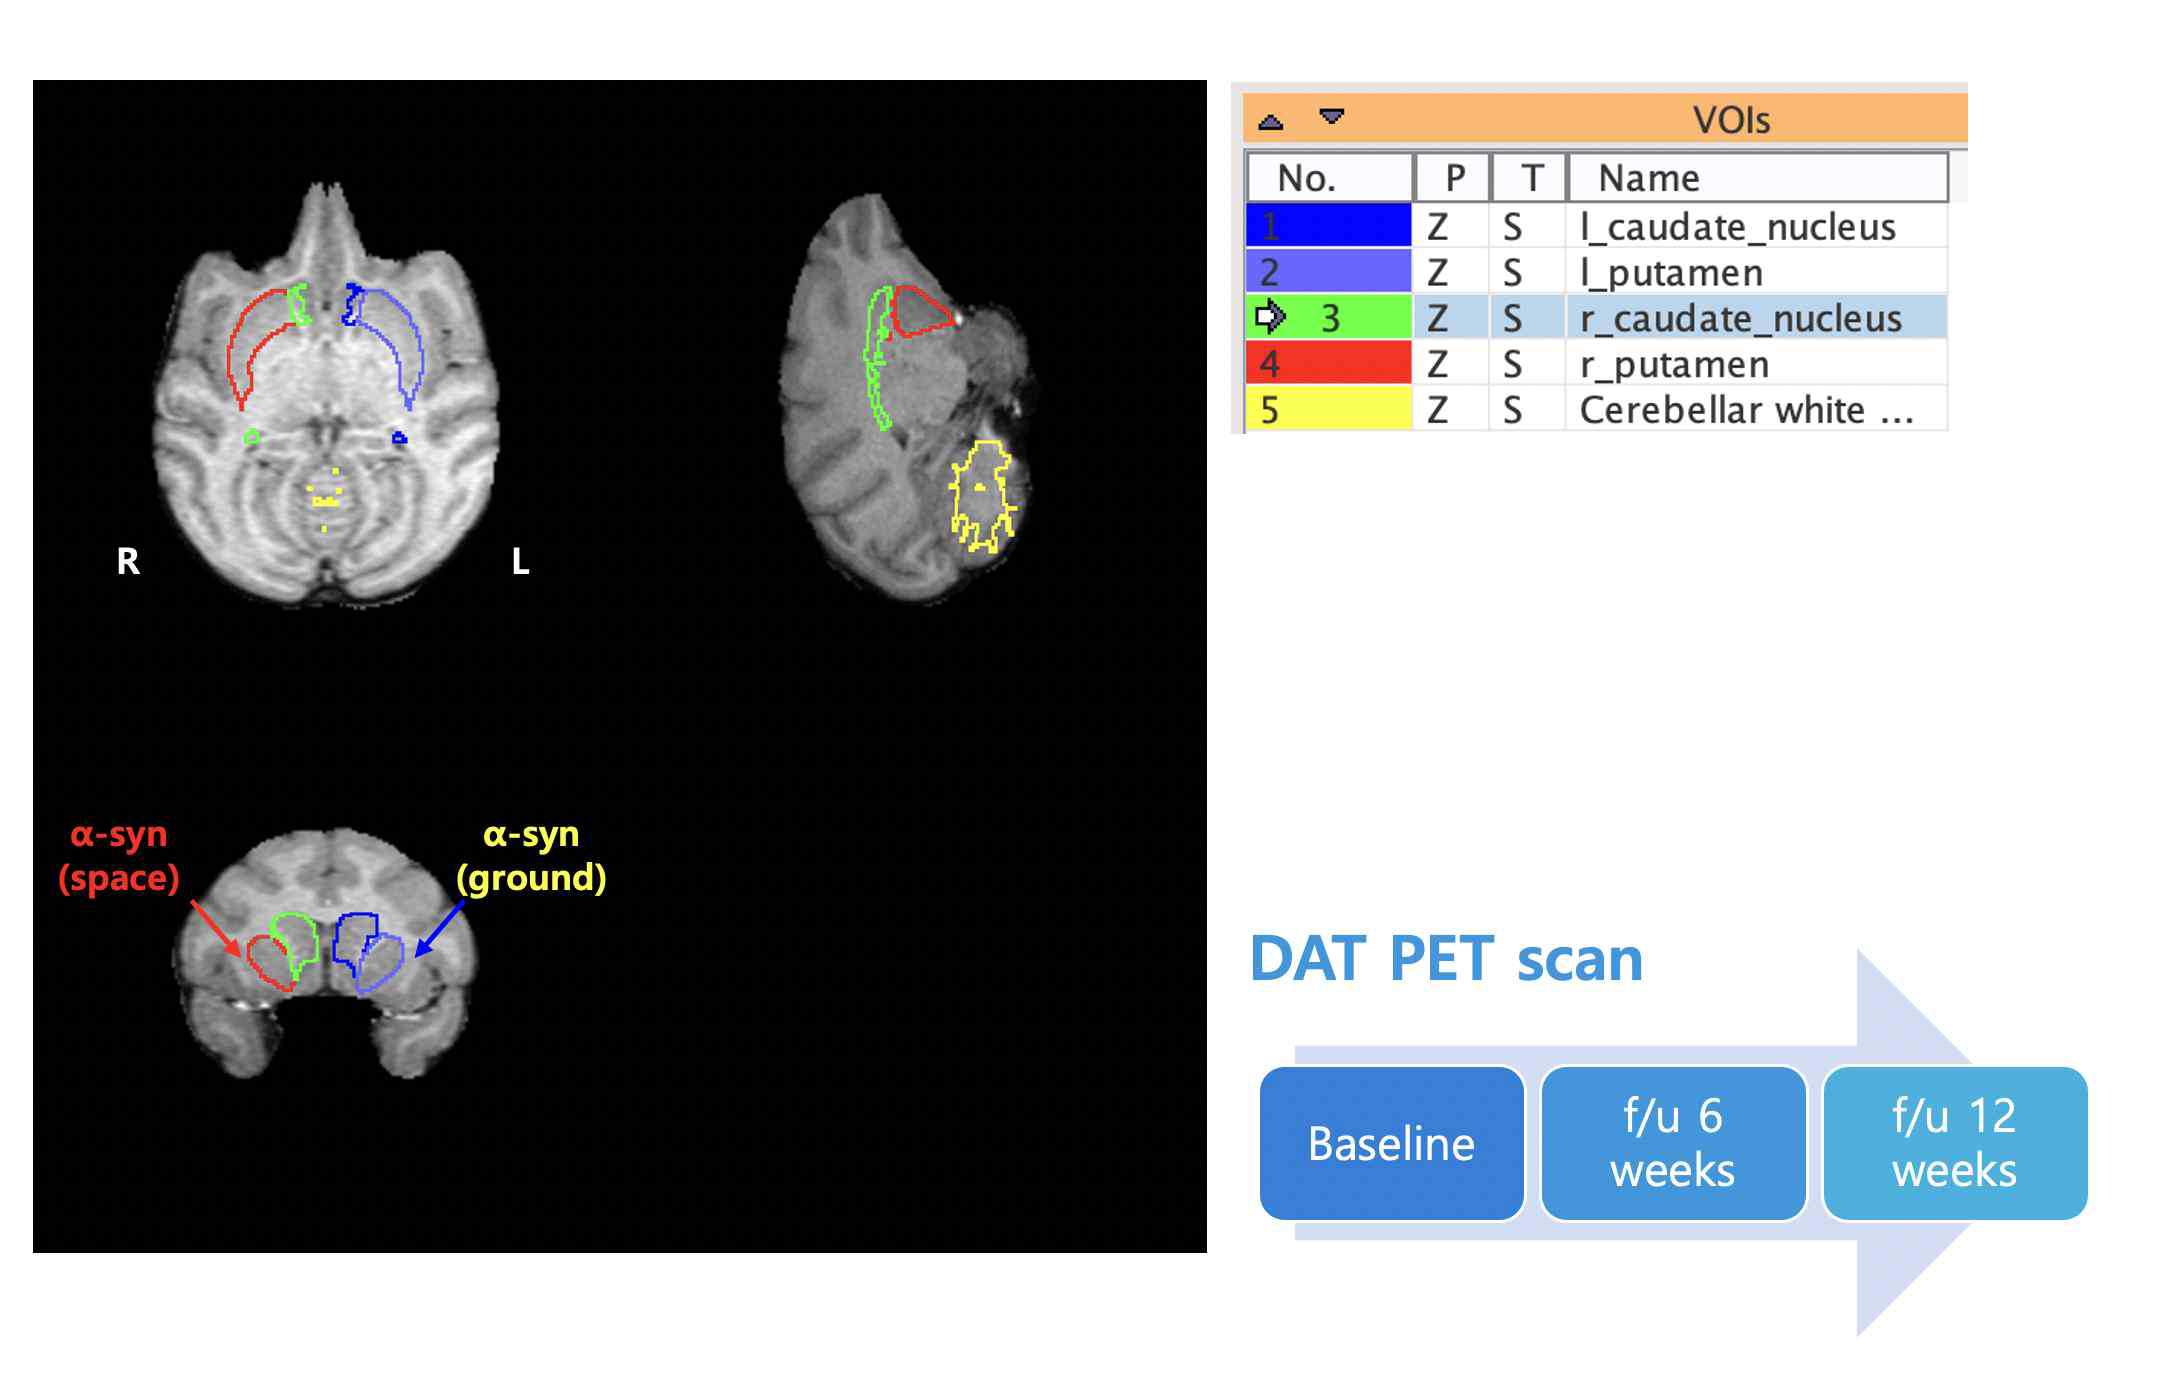The image size is (2164, 1378).
Task: Click the selection arrow icon in row 3
Action: point(1270,317)
